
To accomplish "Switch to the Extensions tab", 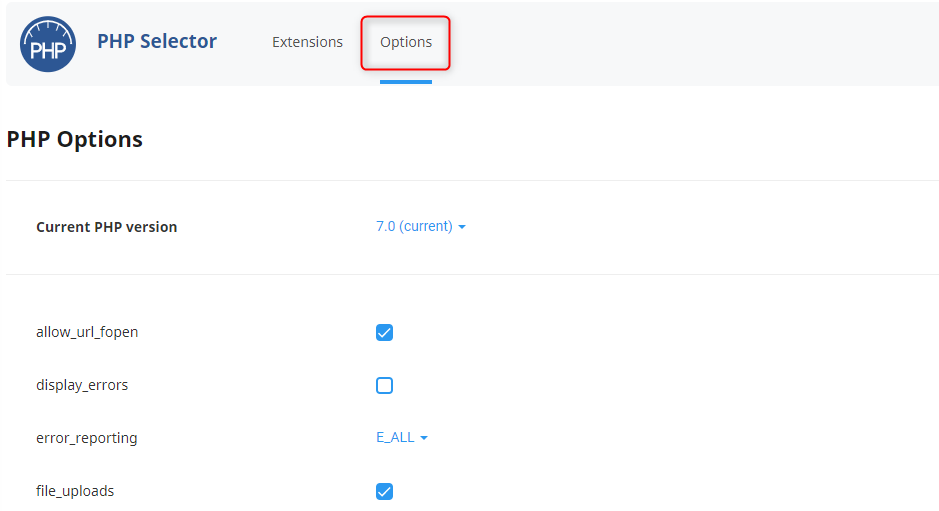I will click(x=307, y=42).
